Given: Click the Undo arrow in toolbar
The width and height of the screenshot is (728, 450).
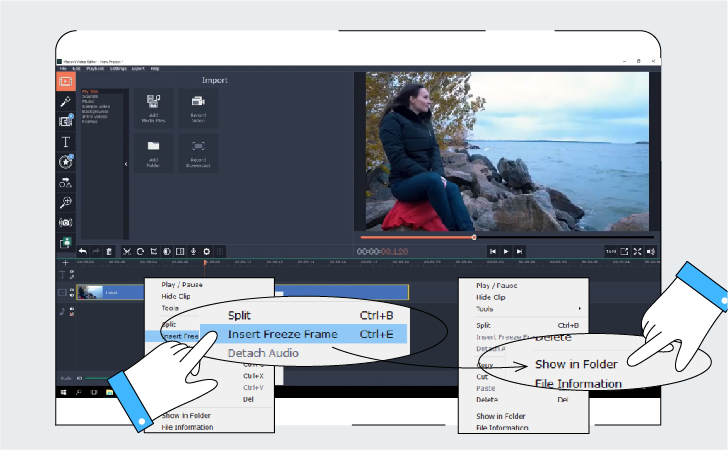Looking at the screenshot, I should (83, 252).
